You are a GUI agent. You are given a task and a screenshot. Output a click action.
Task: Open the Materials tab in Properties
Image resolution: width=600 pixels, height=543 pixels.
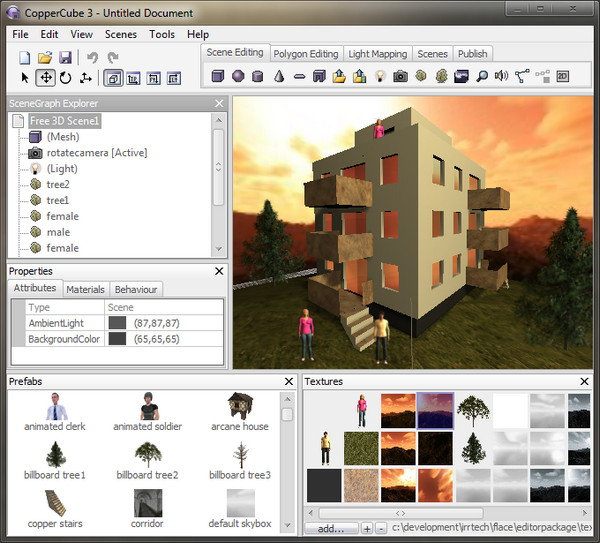click(x=85, y=290)
